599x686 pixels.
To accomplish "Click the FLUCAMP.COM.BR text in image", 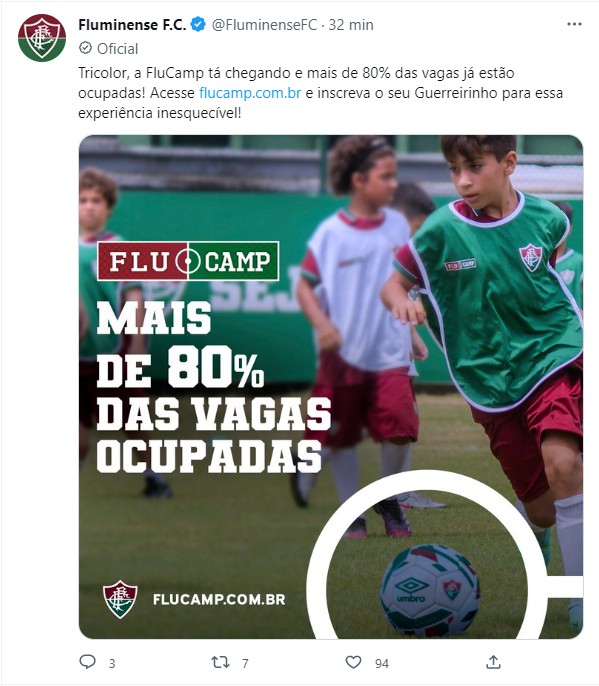I will pos(219,599).
